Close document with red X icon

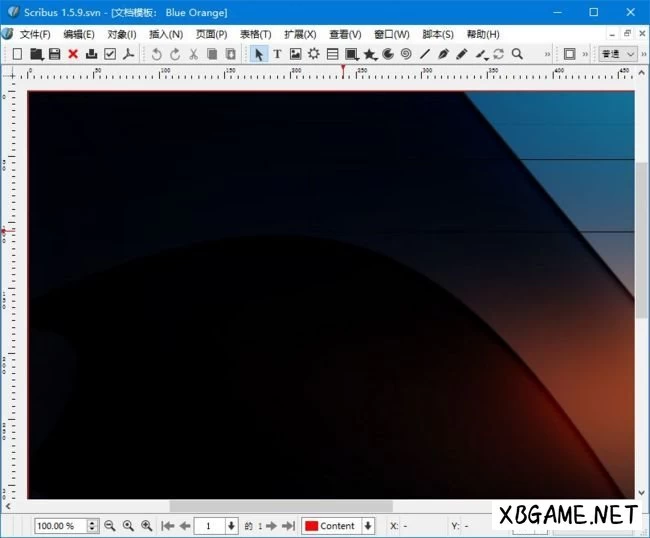pyautogui.click(x=73, y=54)
